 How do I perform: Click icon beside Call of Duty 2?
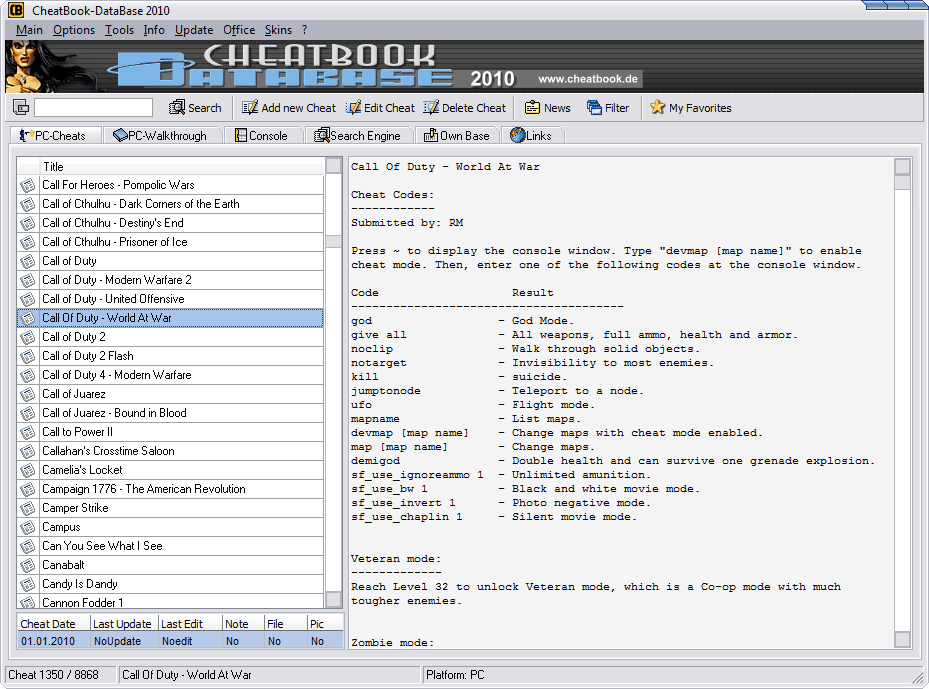pos(27,337)
